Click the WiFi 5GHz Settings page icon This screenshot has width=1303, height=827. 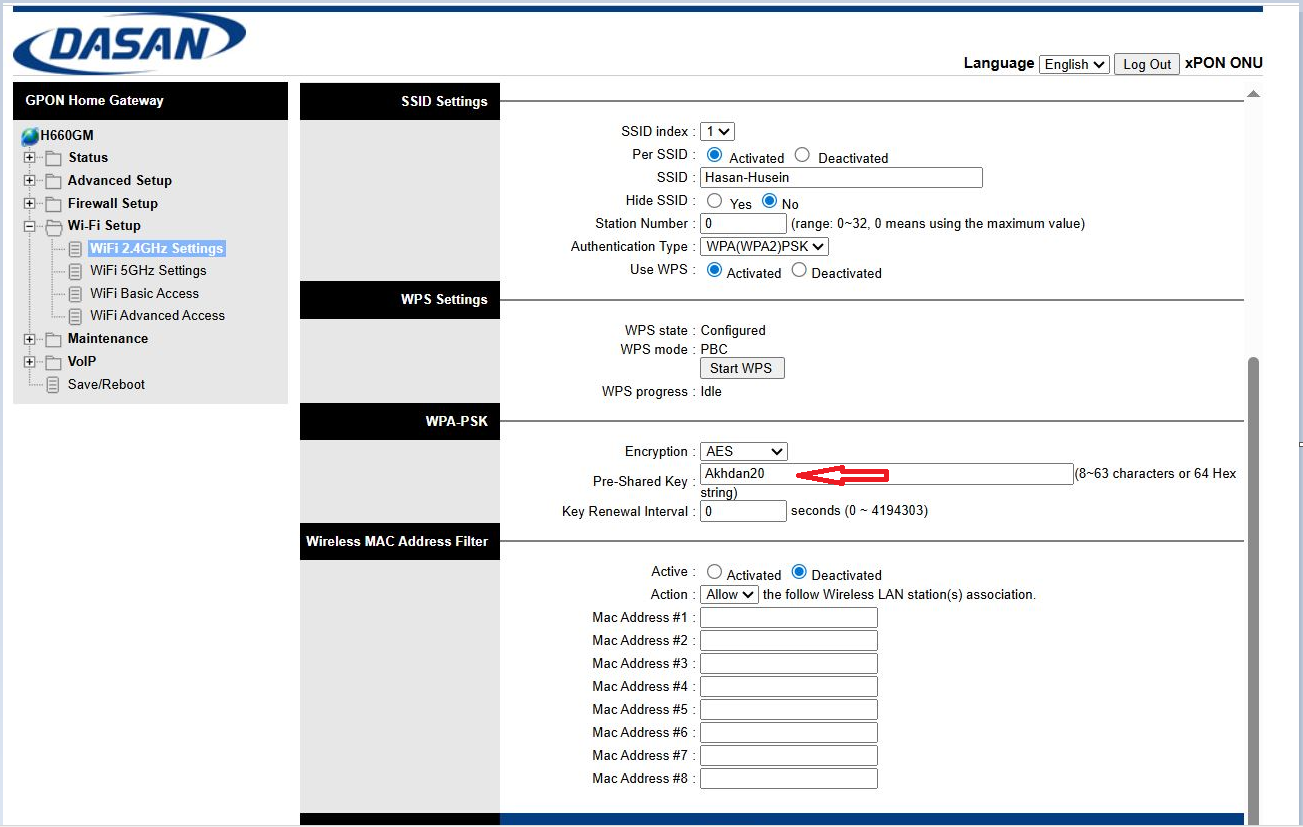point(74,270)
